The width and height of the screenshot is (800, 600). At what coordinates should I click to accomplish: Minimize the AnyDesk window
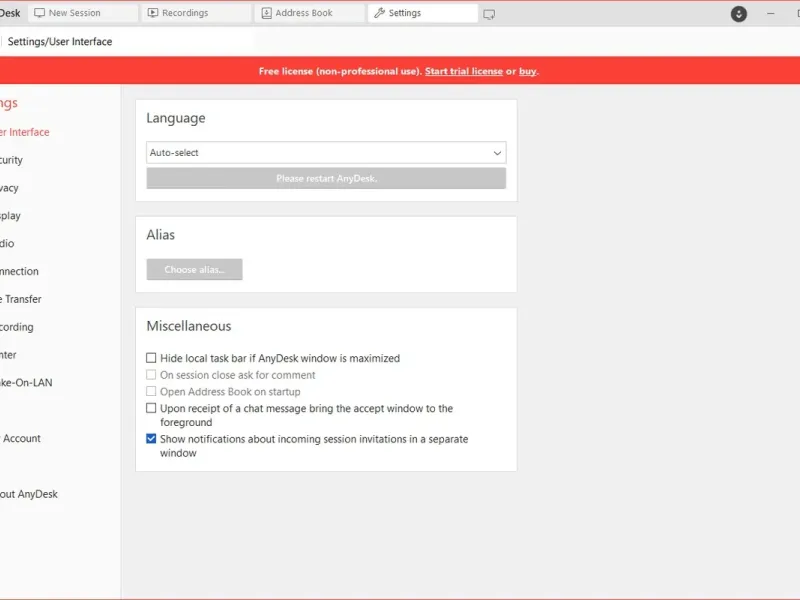(x=770, y=14)
